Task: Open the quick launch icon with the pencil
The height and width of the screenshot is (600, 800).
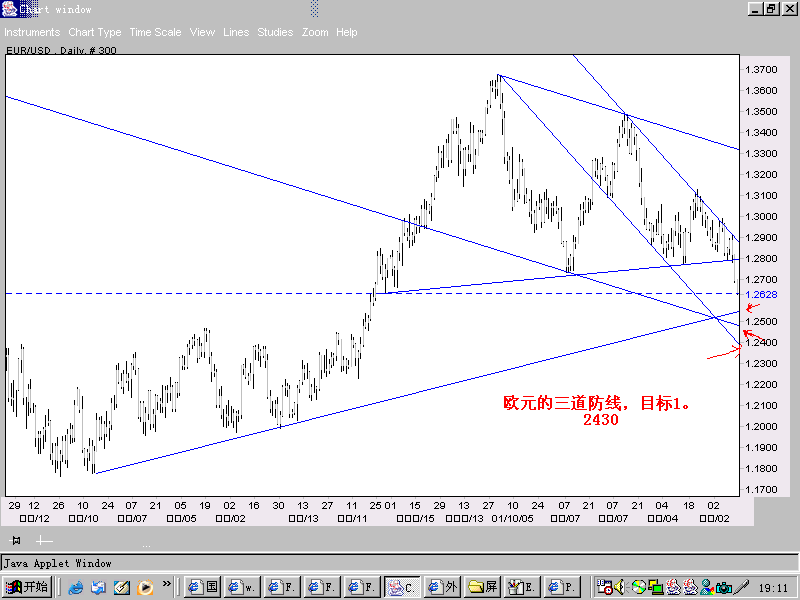Action: coord(122,588)
